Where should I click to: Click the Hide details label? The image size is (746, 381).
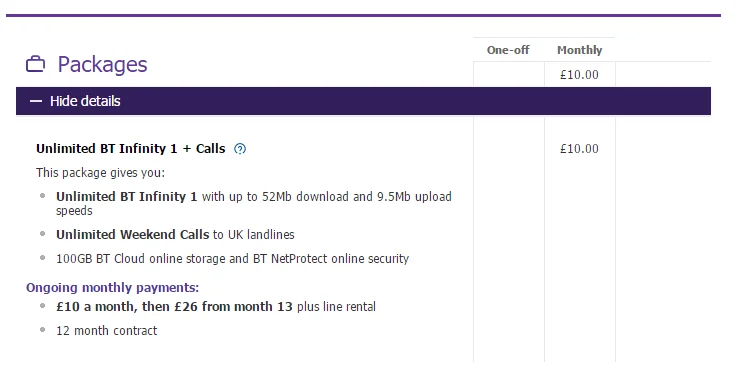(85, 101)
